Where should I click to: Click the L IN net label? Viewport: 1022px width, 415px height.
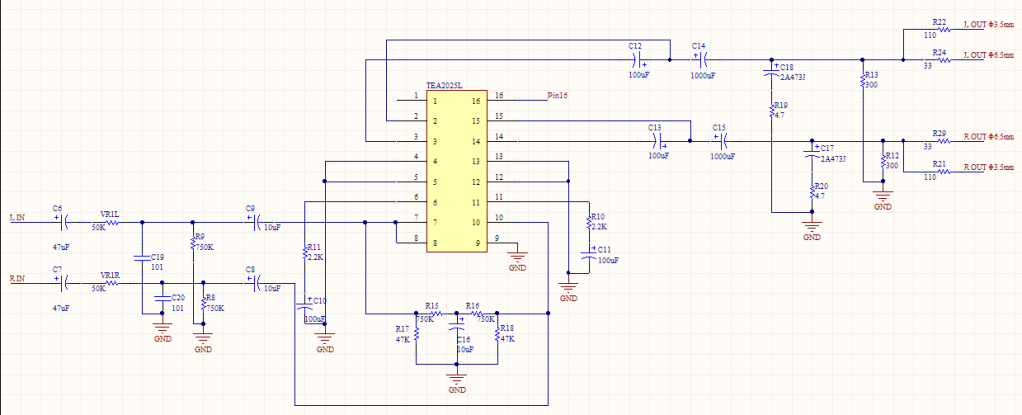pyautogui.click(x=18, y=215)
